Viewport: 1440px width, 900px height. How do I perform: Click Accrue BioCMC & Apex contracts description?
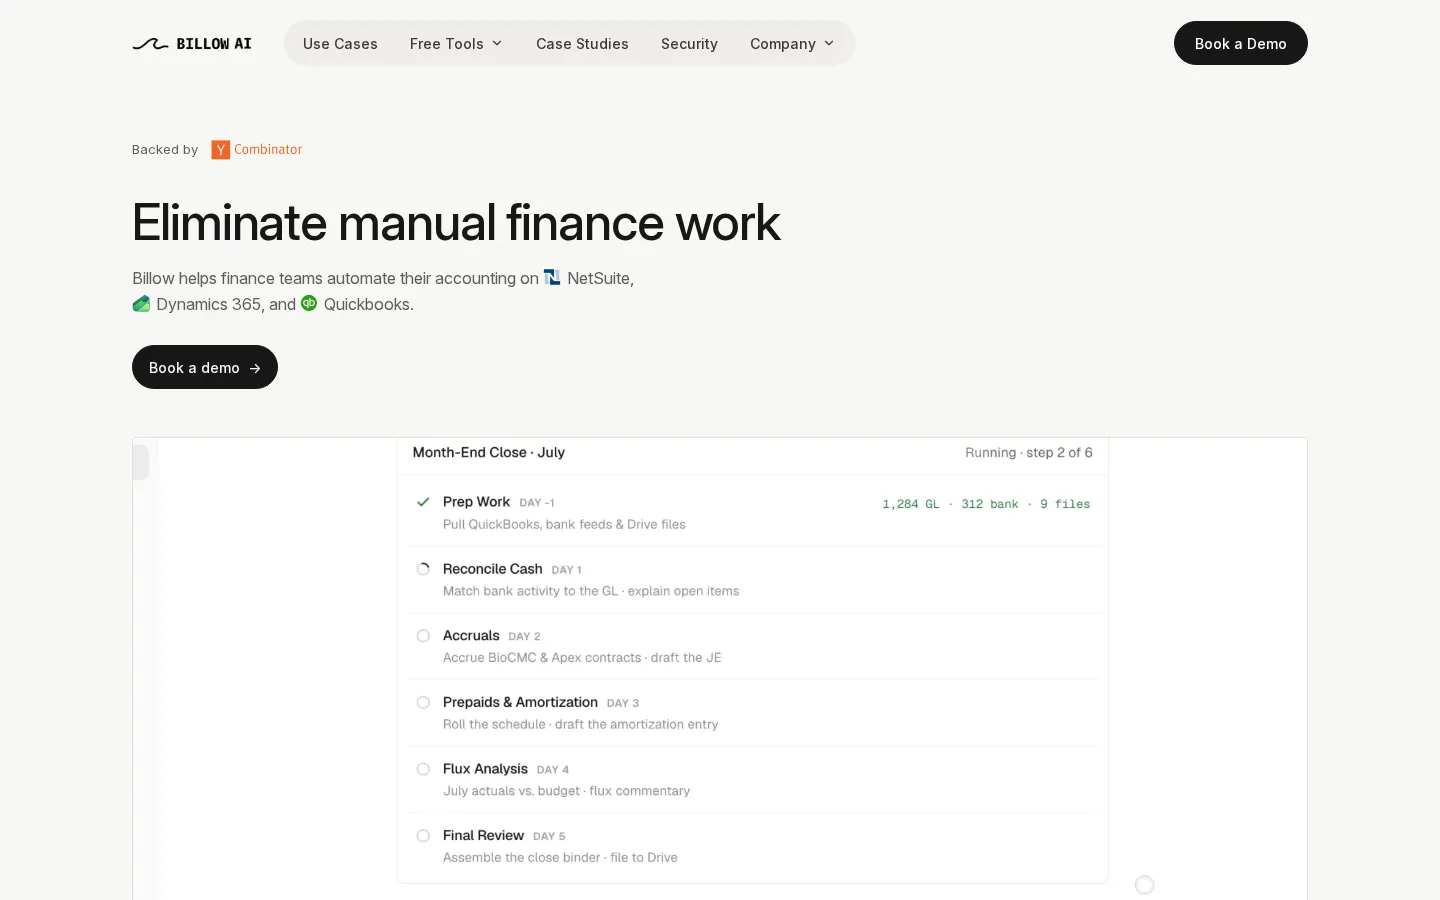582,658
